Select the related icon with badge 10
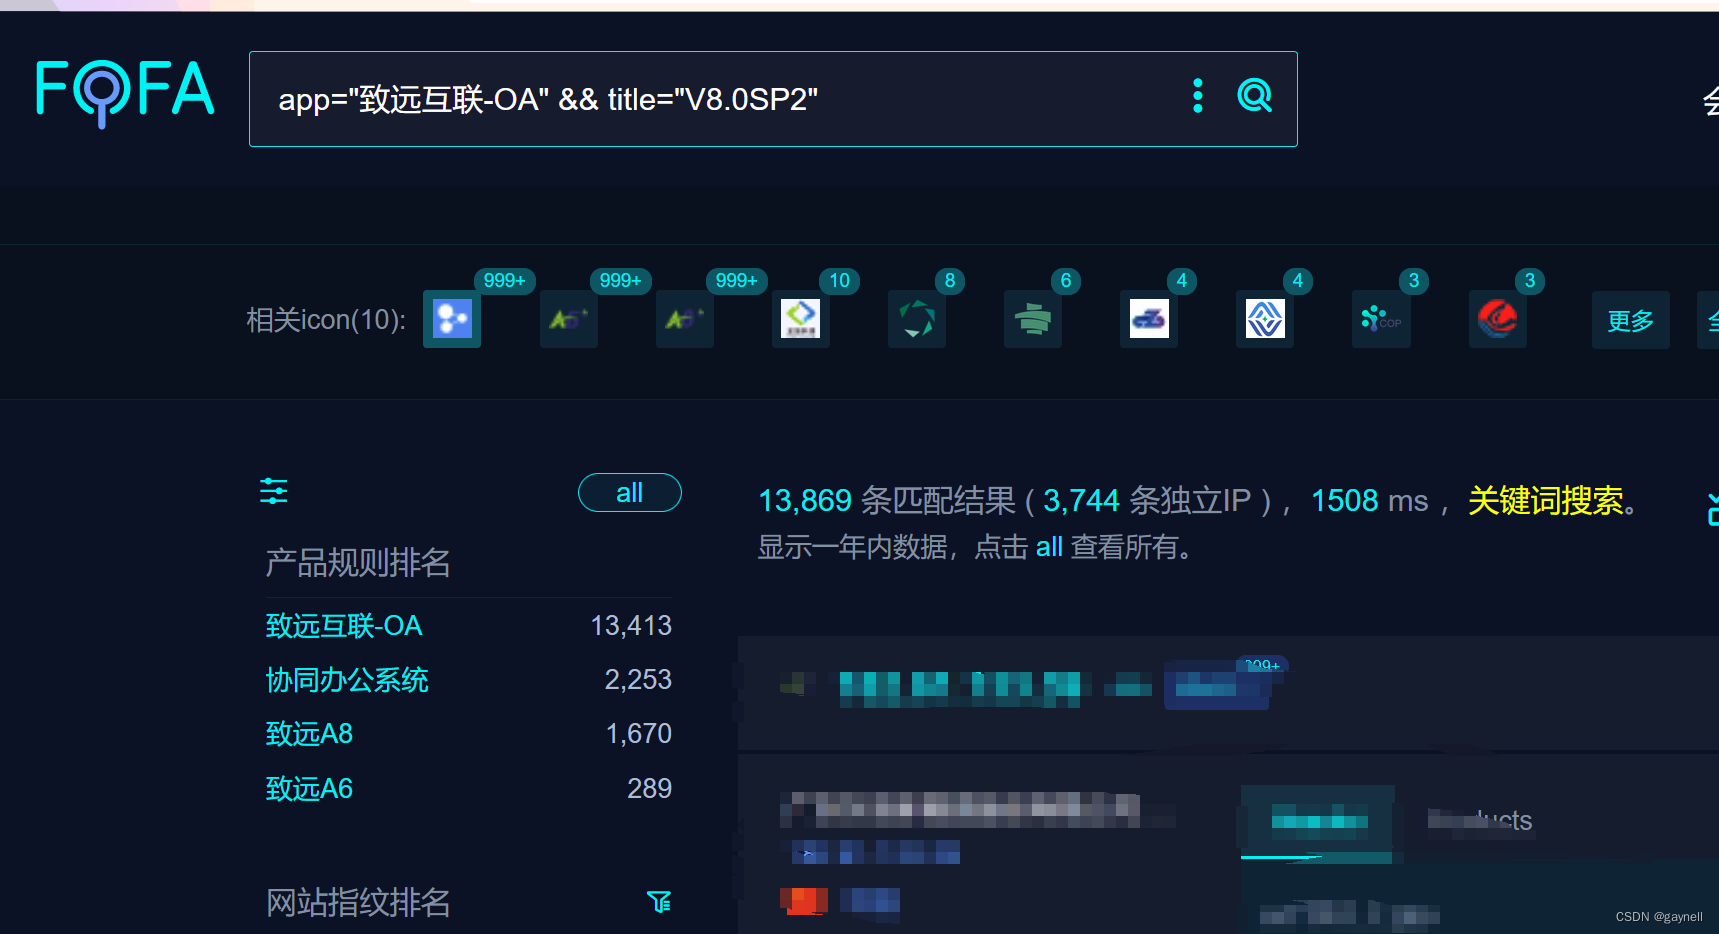 (x=801, y=319)
